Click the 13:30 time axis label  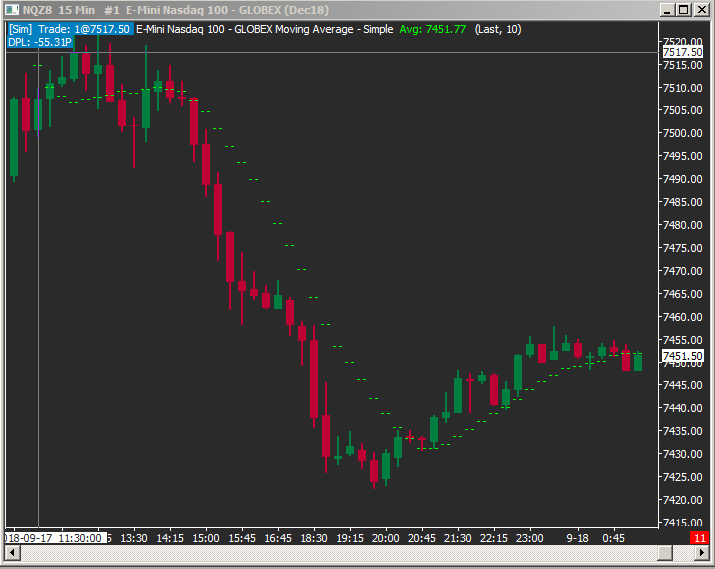tap(134, 538)
